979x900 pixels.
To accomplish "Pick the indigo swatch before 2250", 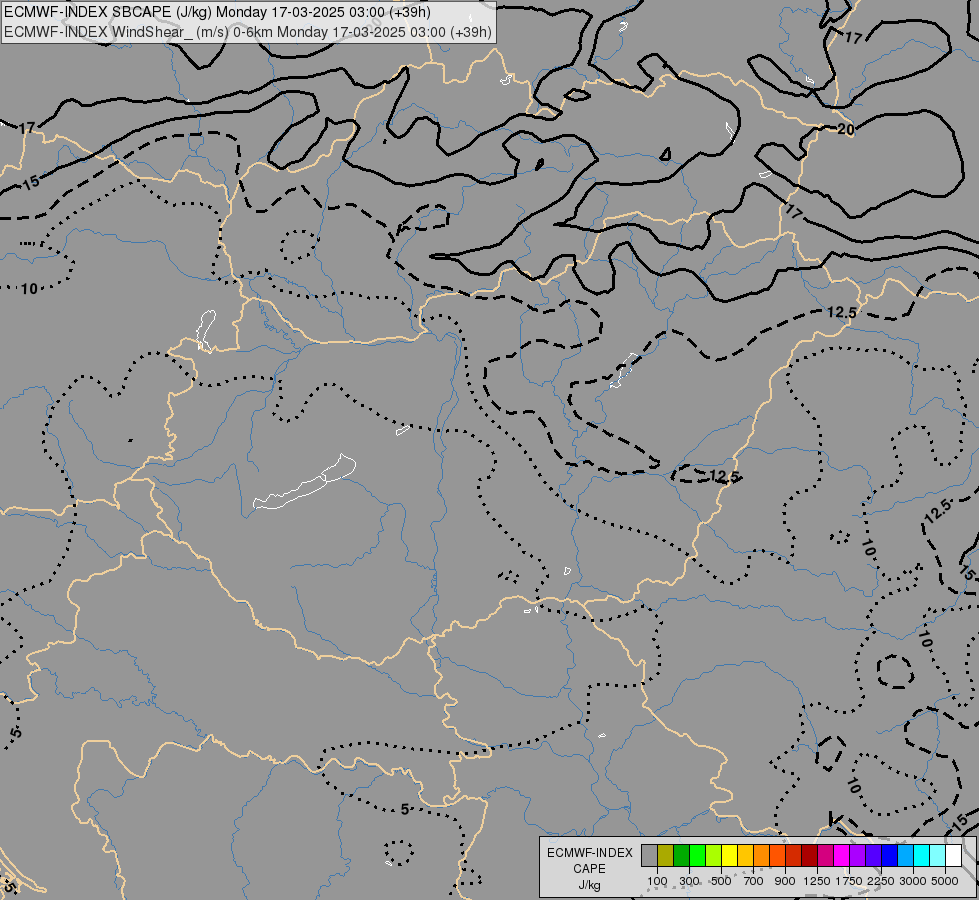I will (x=873, y=856).
